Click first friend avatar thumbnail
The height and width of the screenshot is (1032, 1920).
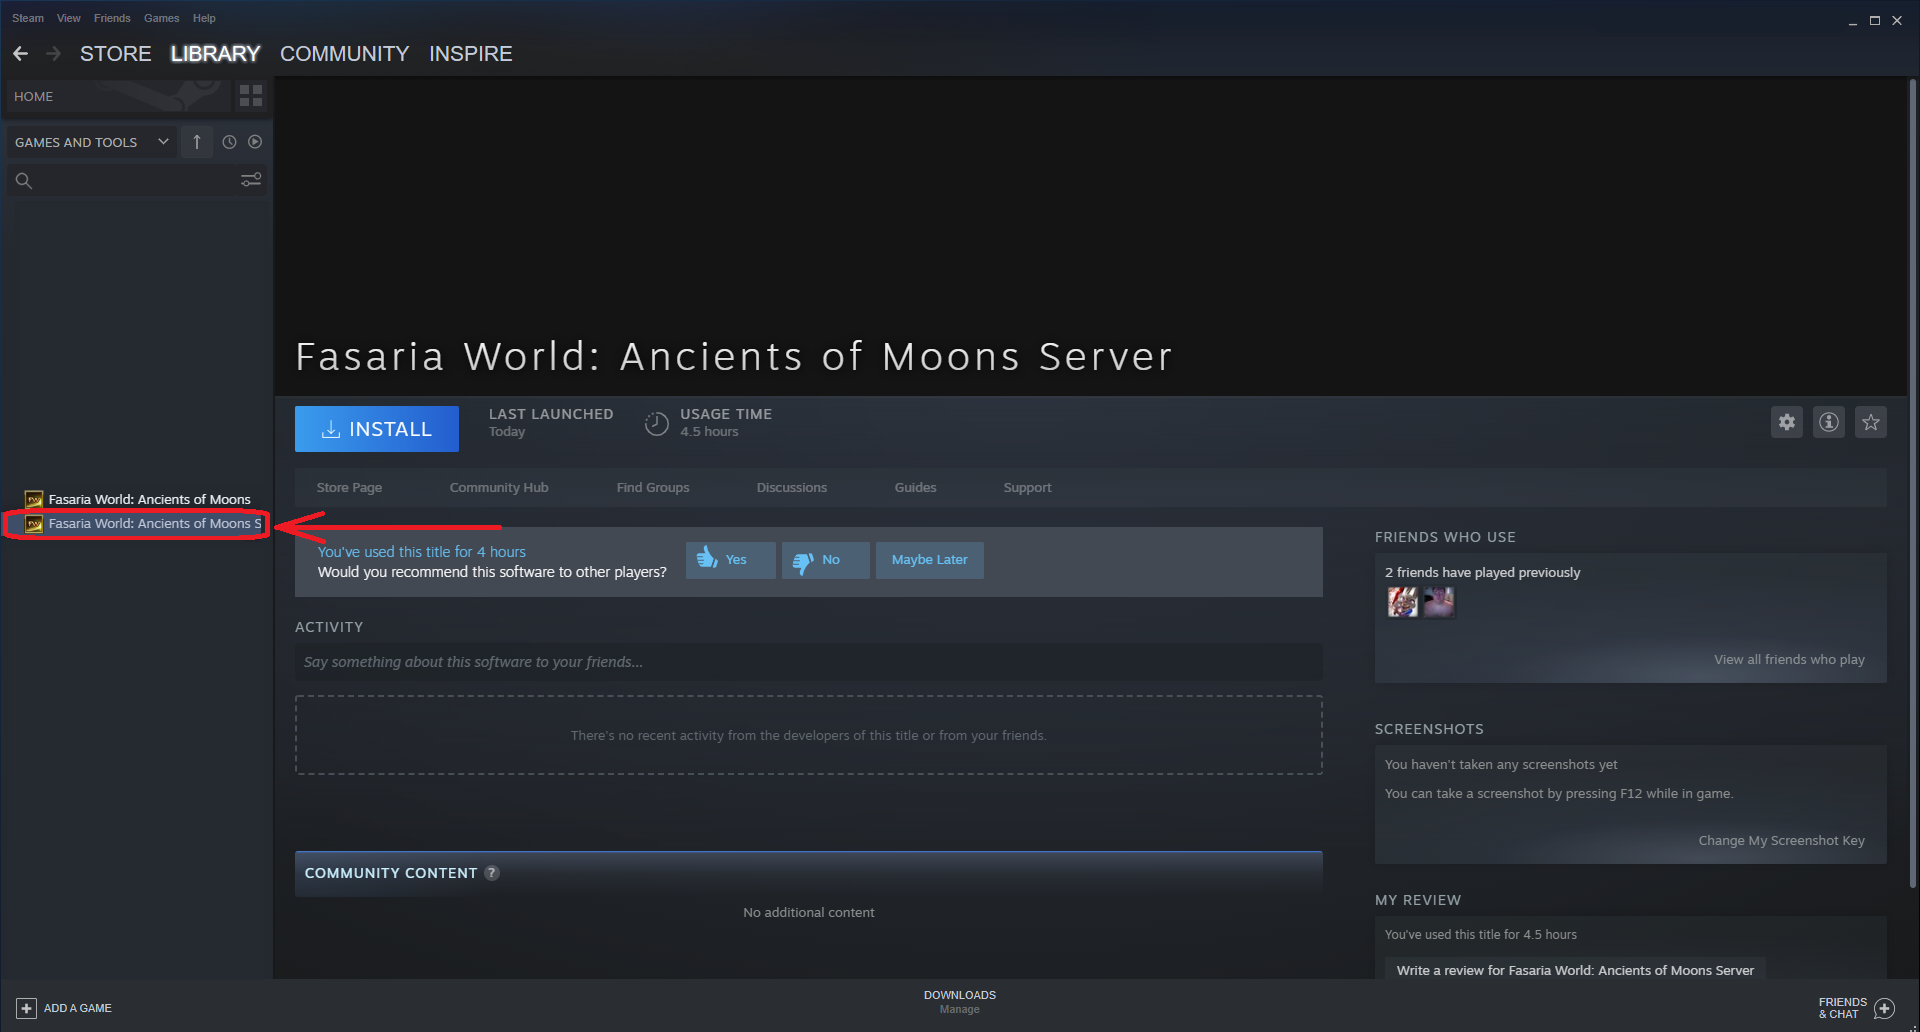1403,602
